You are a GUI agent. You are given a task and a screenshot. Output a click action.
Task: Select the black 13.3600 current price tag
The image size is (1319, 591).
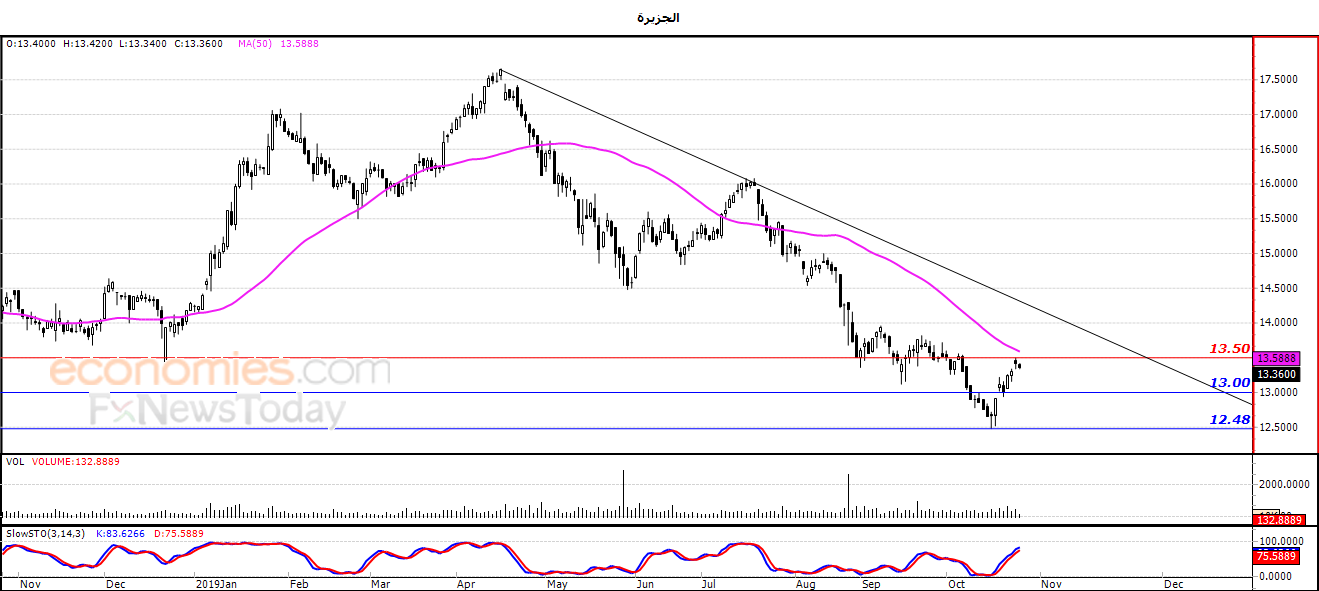(1277, 374)
